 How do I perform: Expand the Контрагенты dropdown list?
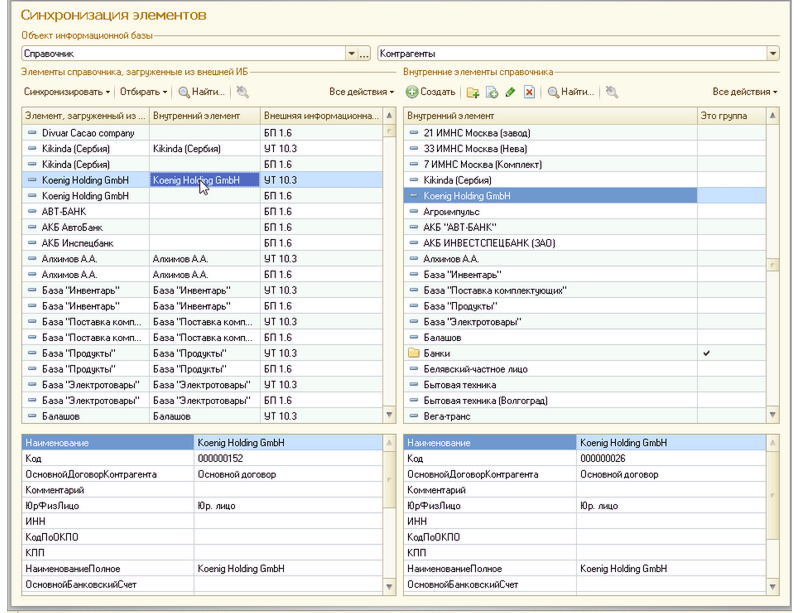[773, 54]
